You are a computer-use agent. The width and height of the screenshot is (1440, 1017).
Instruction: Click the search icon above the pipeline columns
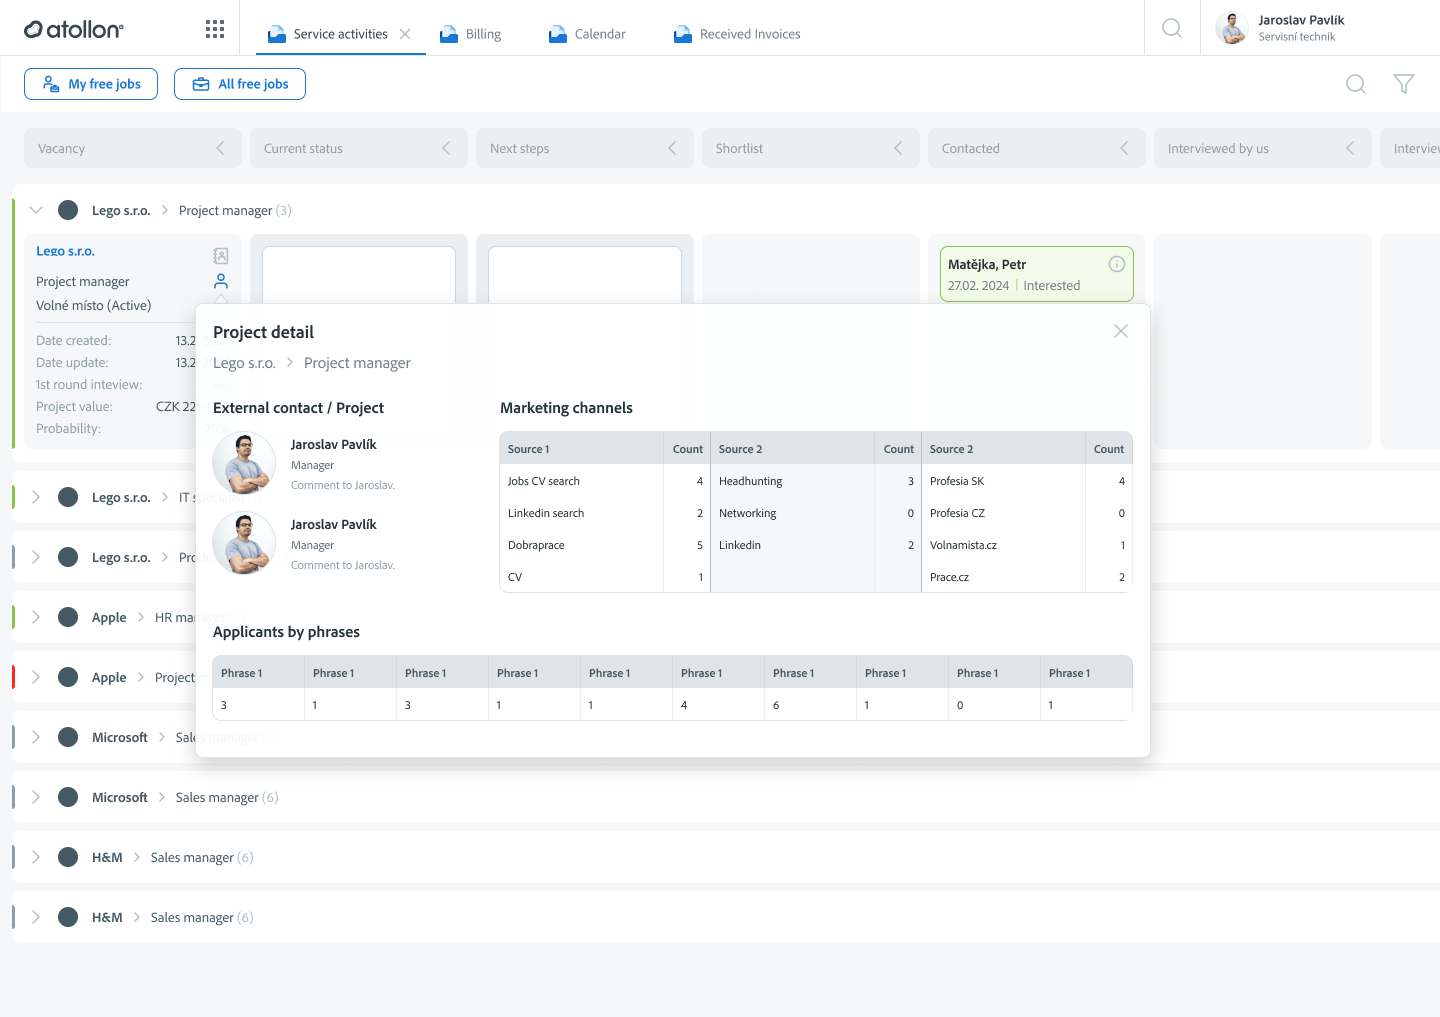click(1355, 84)
